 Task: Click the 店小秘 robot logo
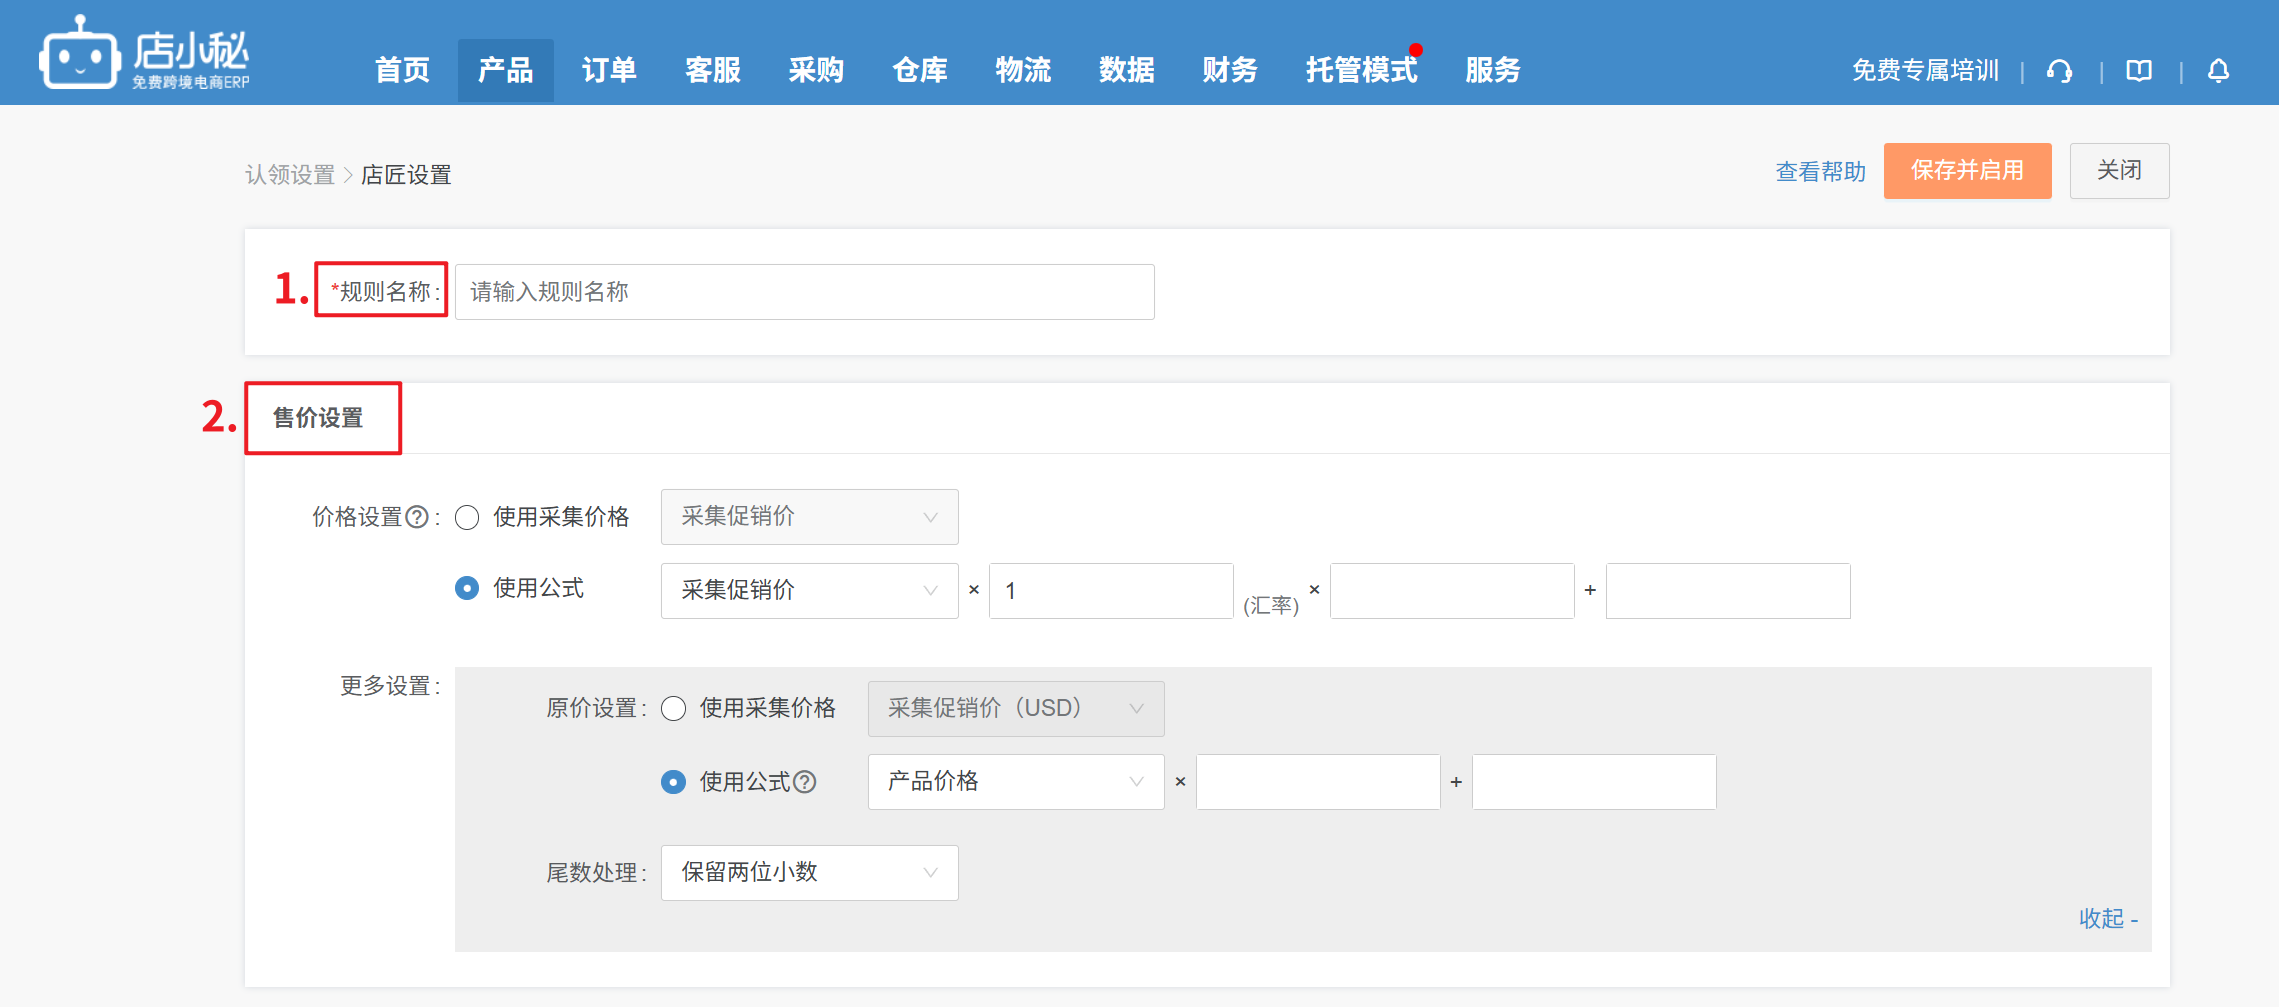80,55
